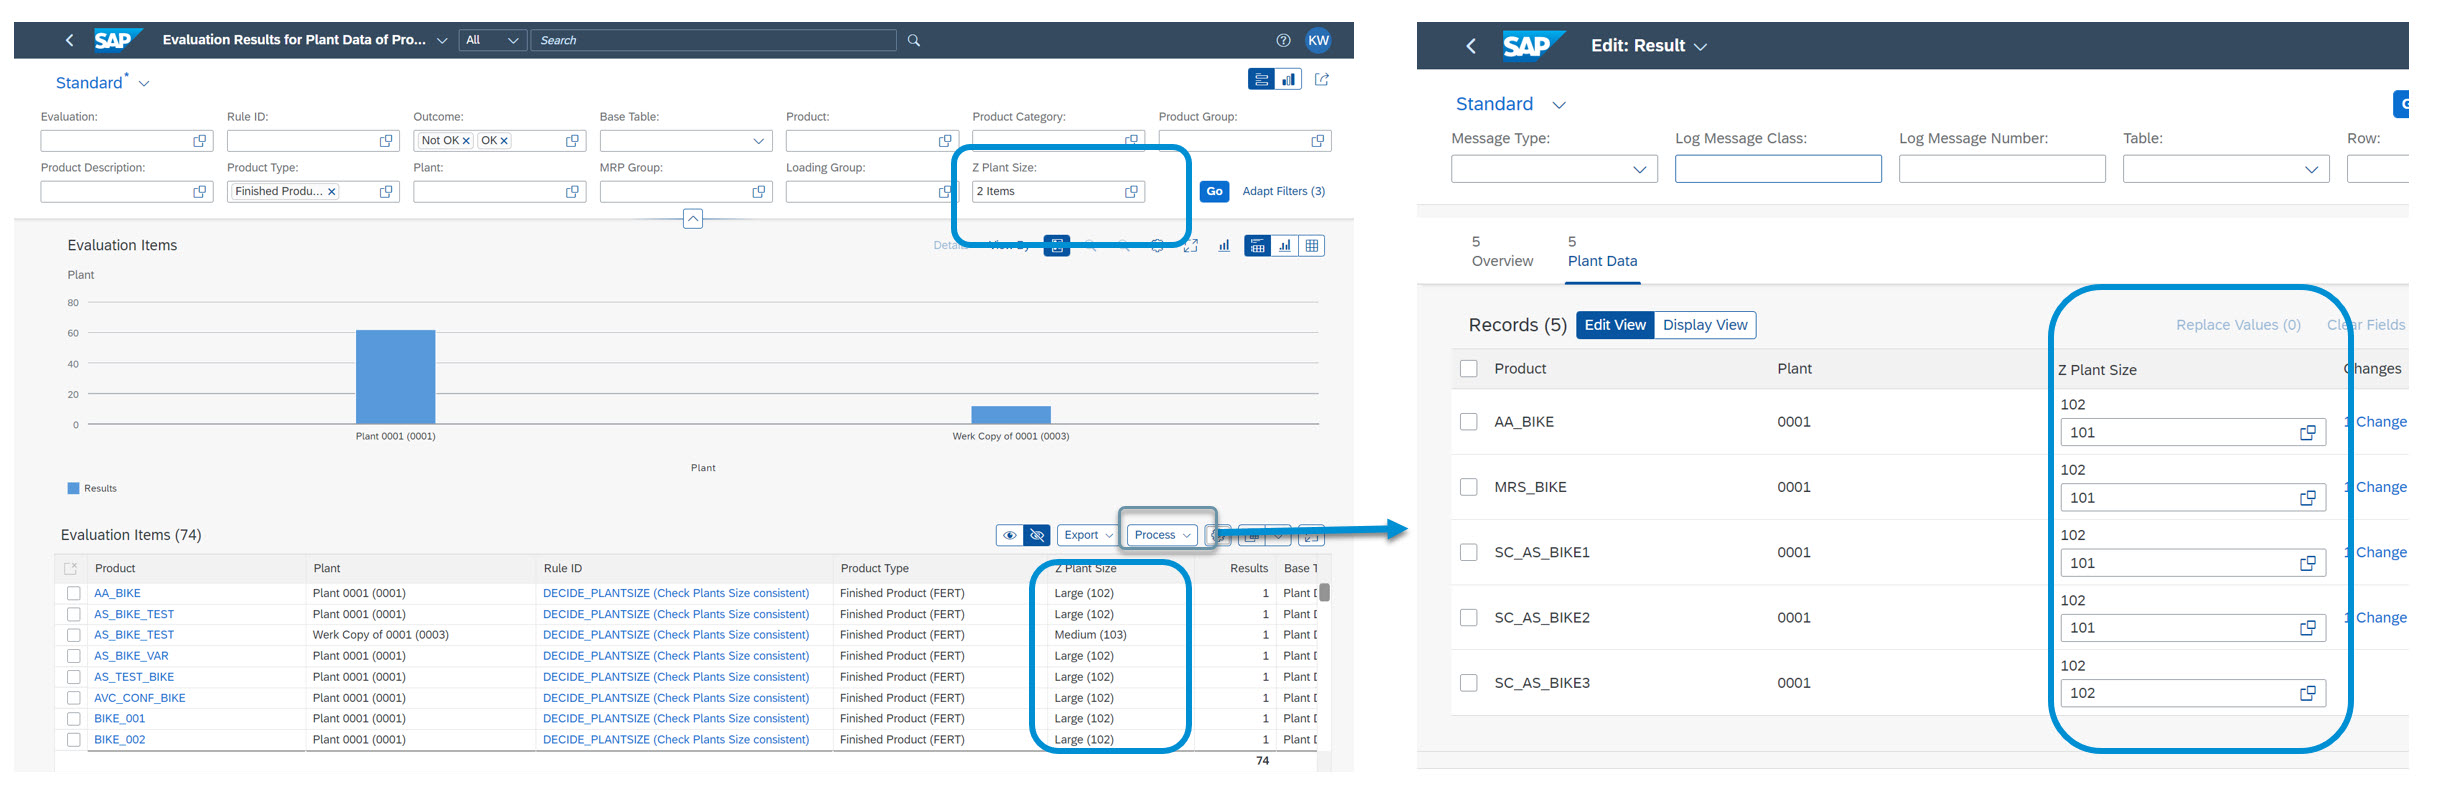
Task: Switch to the Plant Data tab
Action: tap(1603, 252)
